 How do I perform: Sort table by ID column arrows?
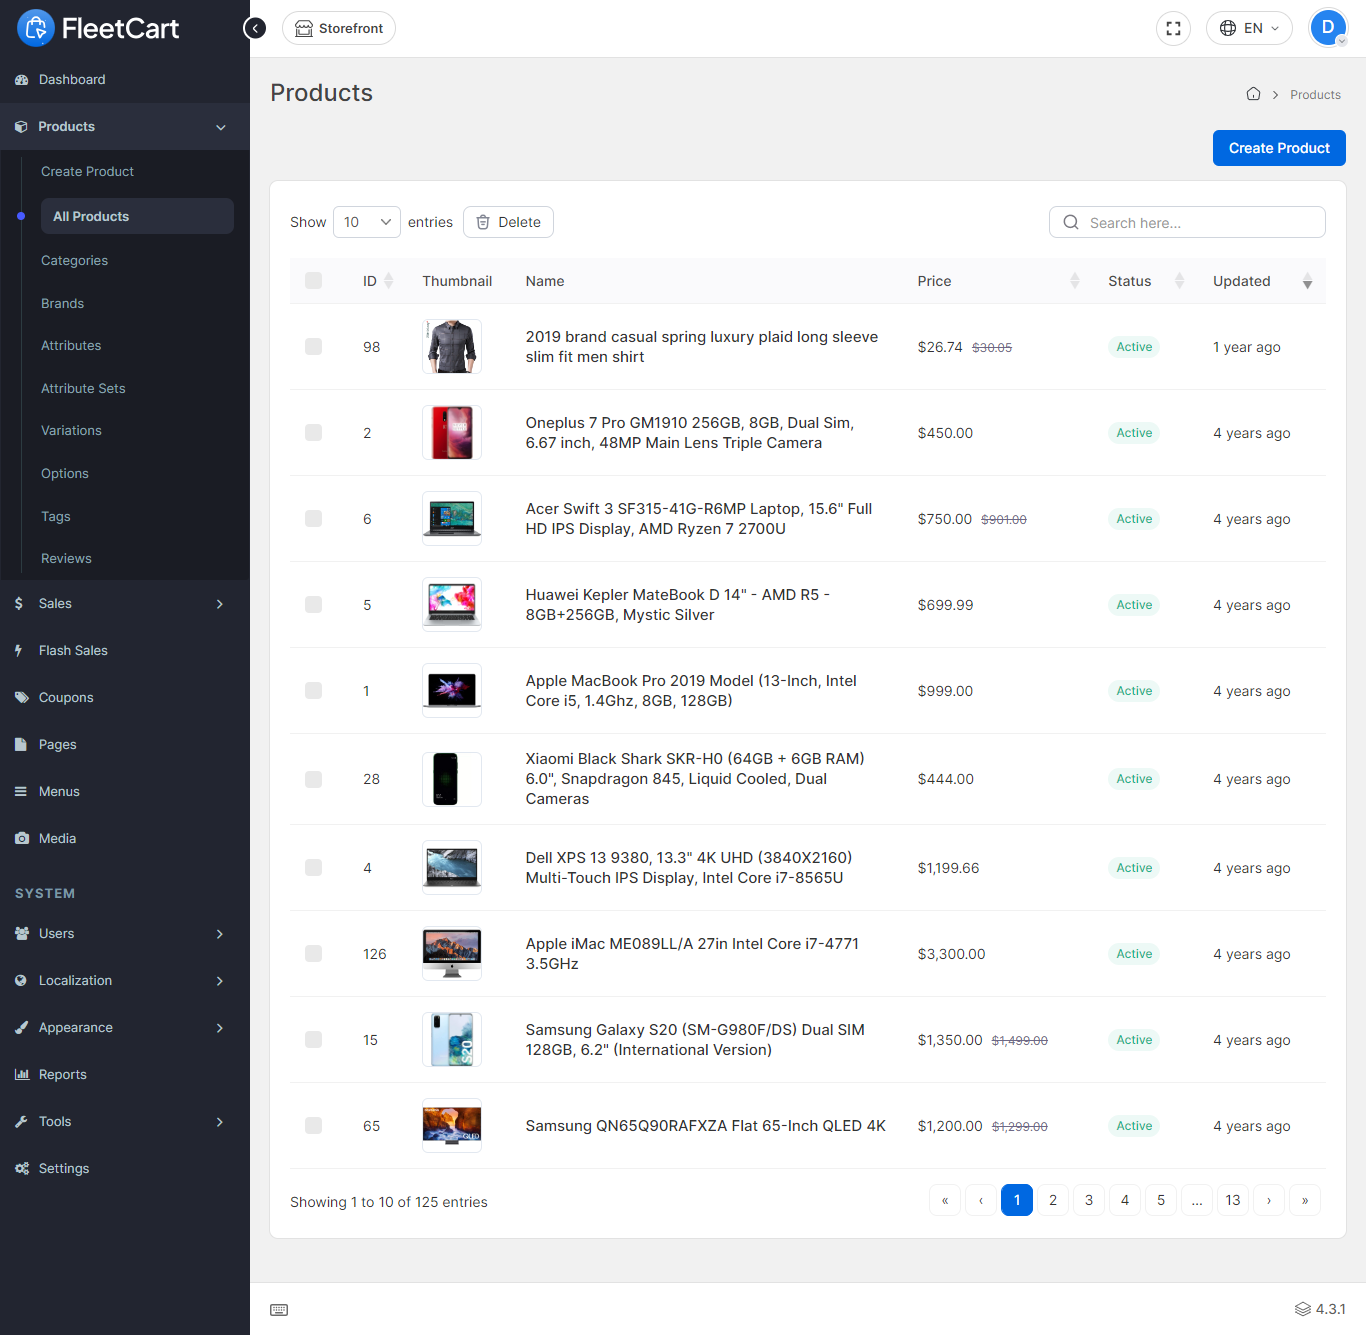(389, 281)
